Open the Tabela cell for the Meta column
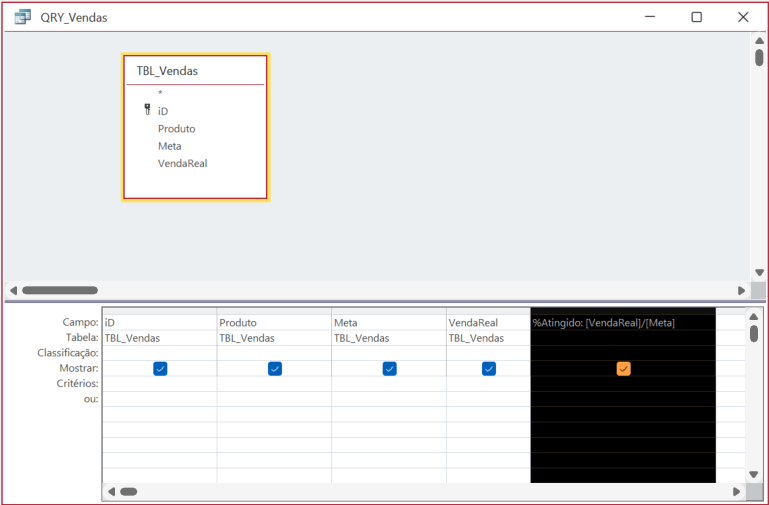The width and height of the screenshot is (769, 505). [x=389, y=338]
